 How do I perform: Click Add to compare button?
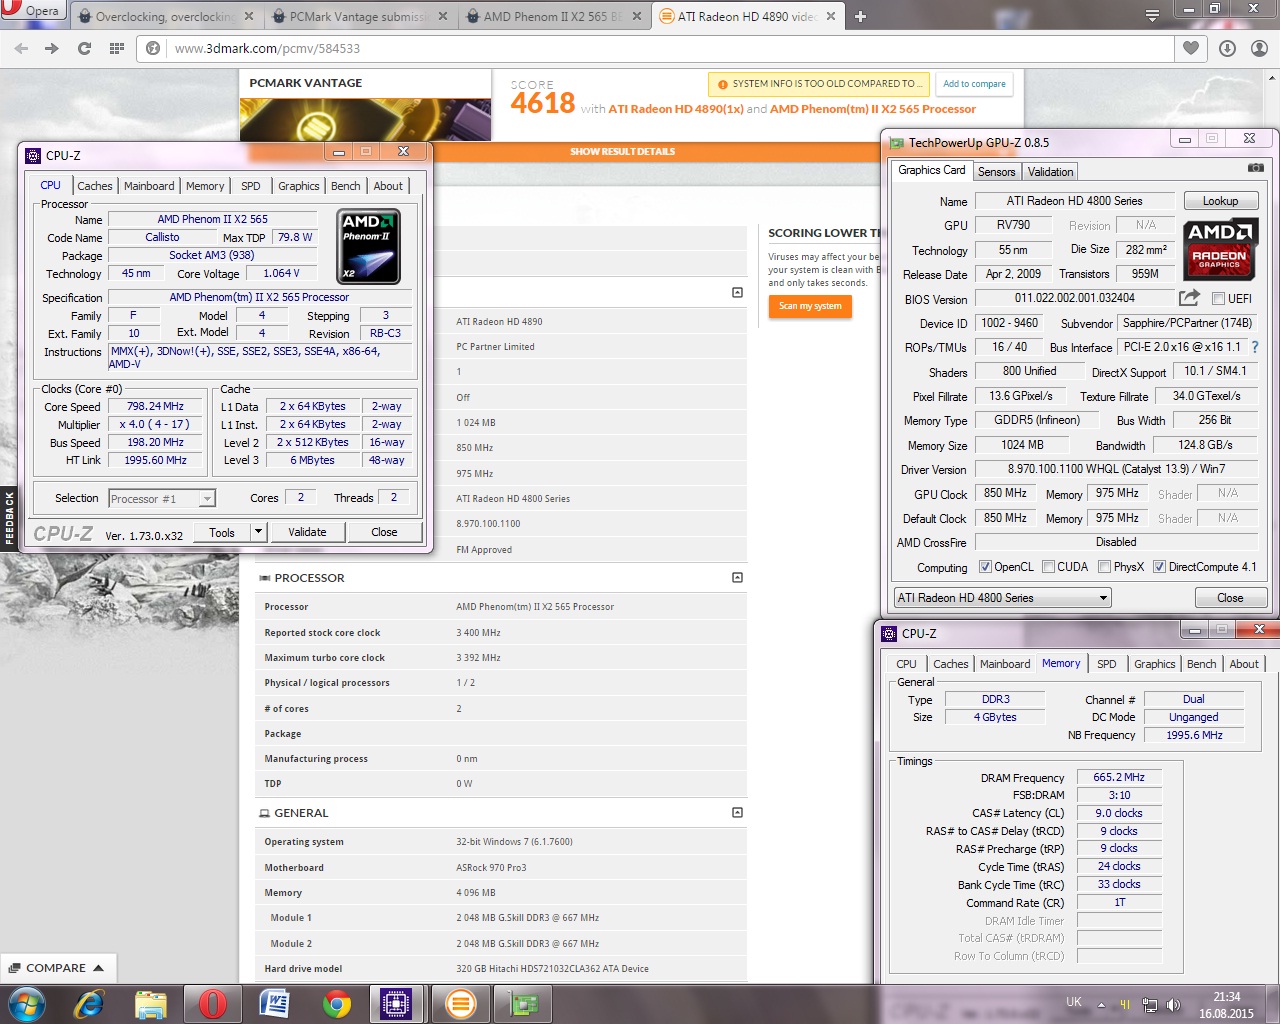(x=974, y=84)
